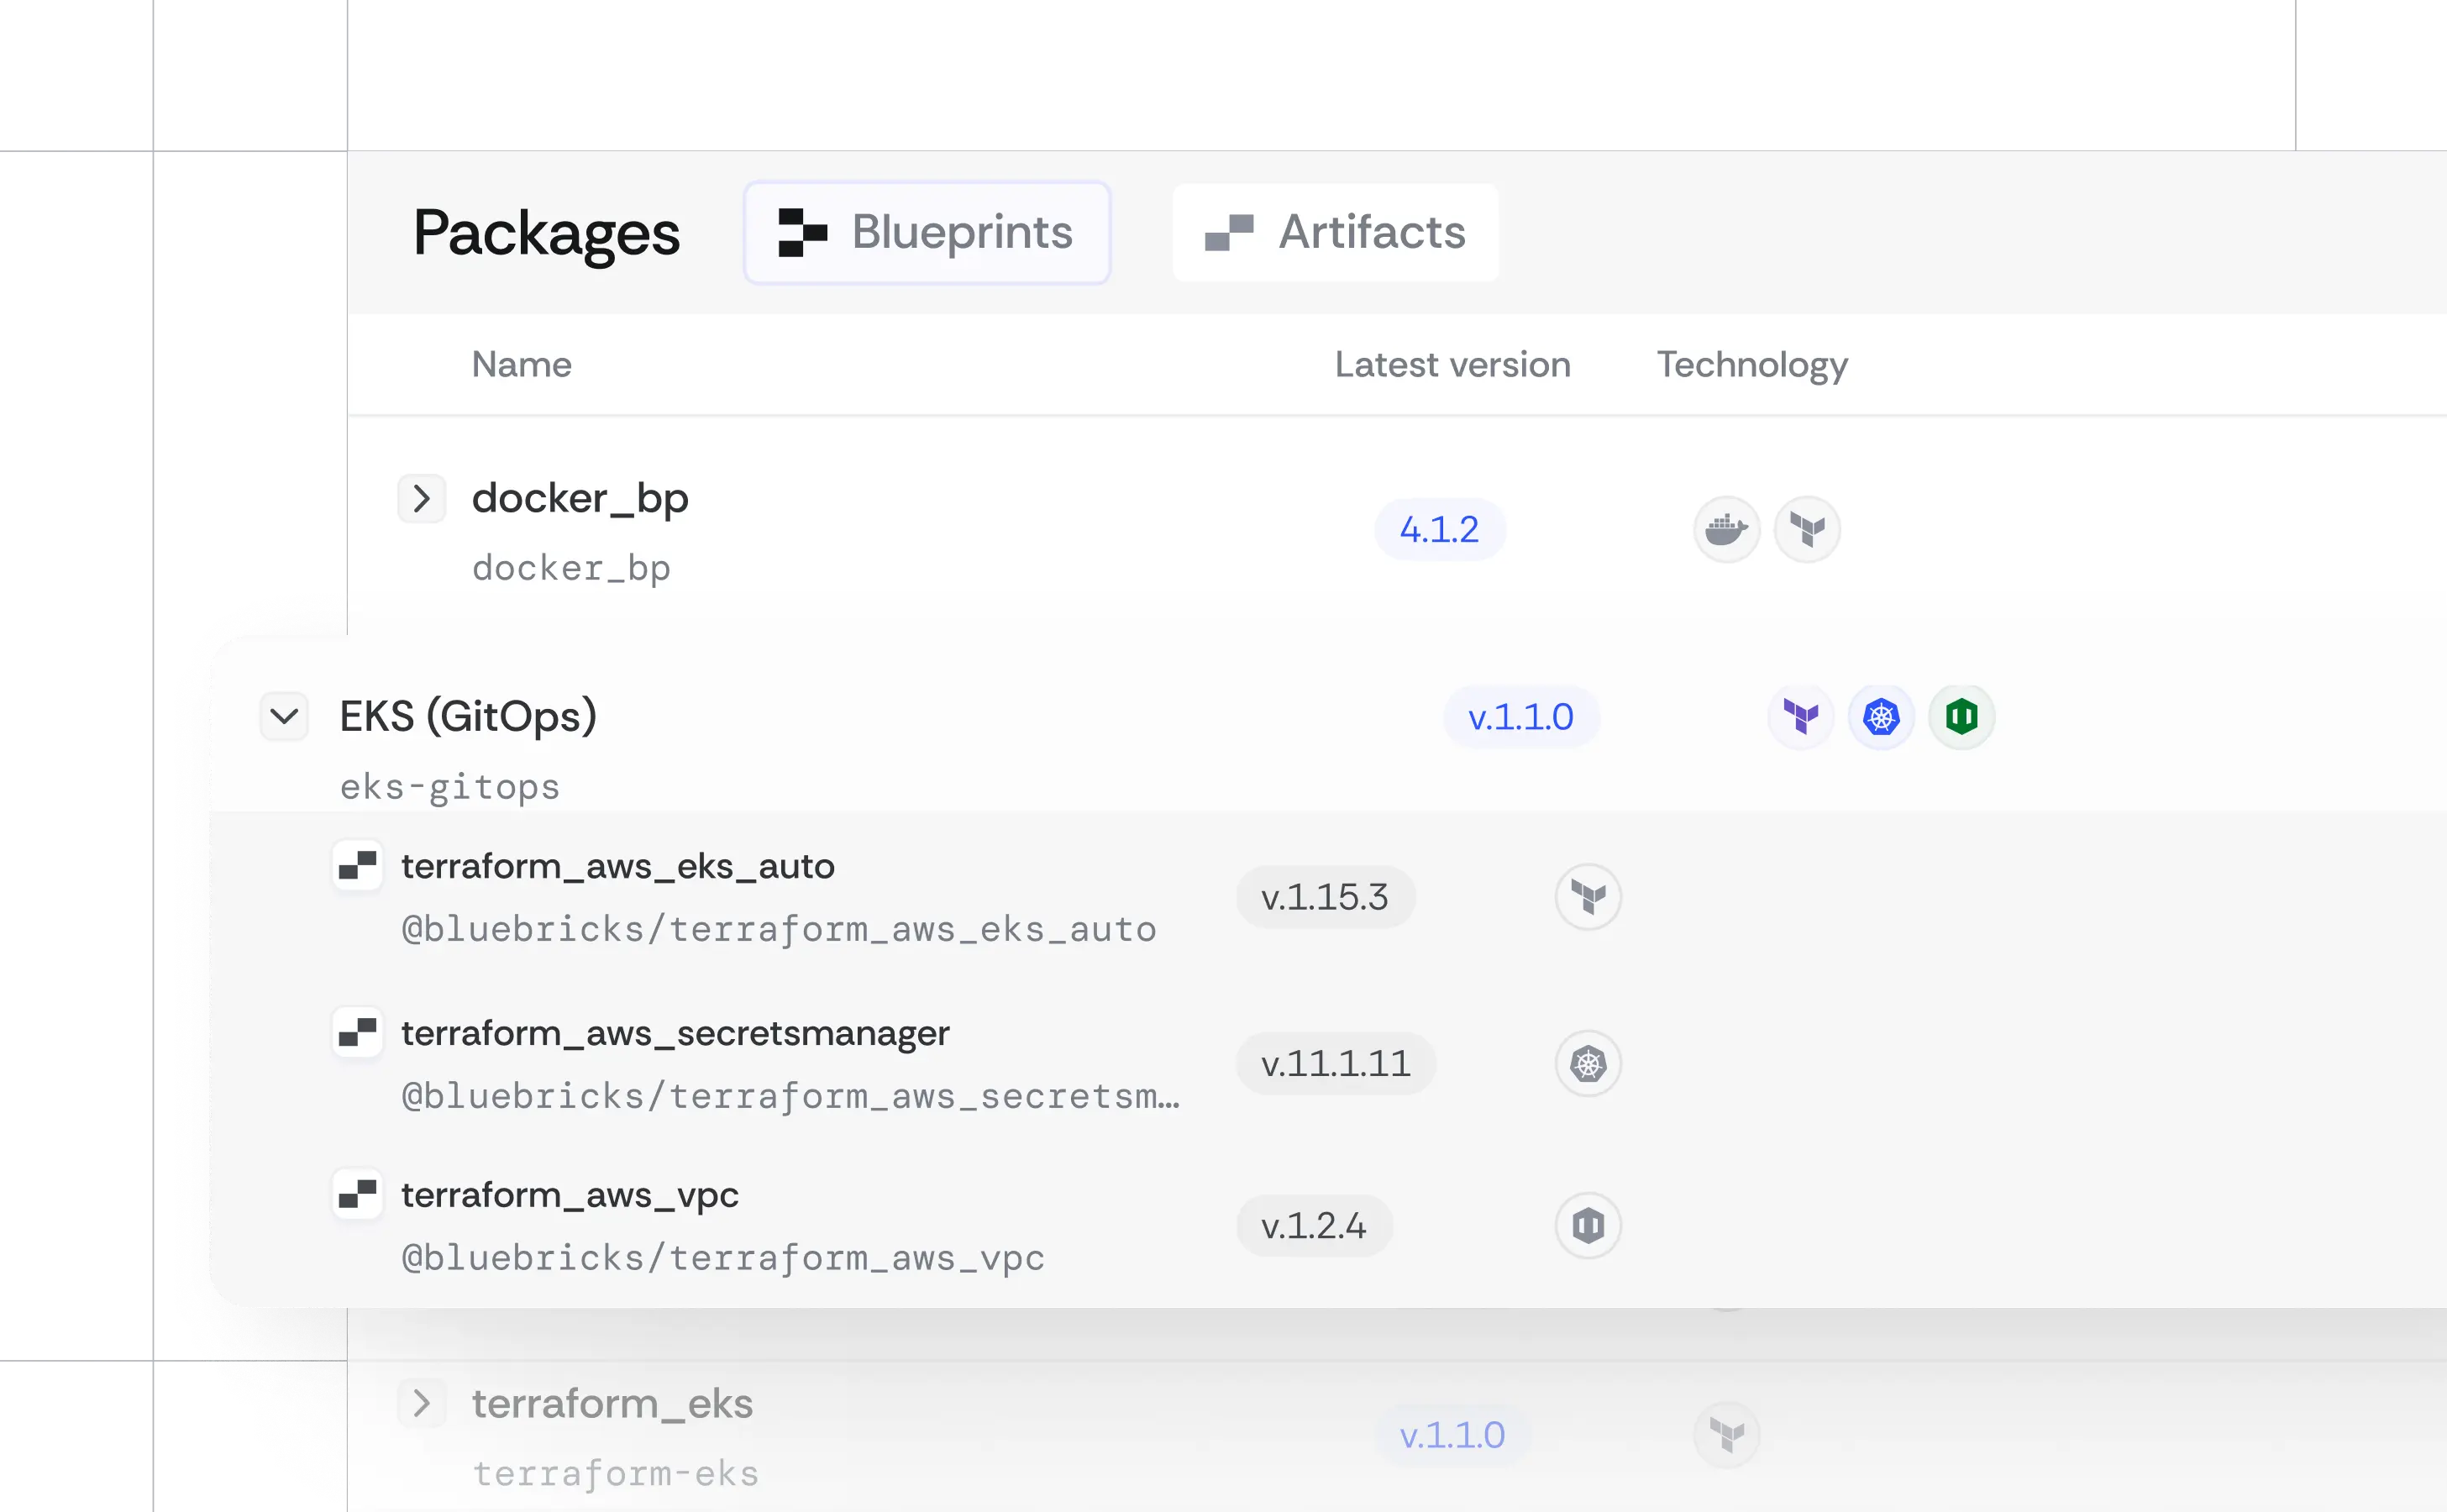This screenshot has height=1512, width=2447.
Task: Click the Name column header
Action: (x=521, y=364)
